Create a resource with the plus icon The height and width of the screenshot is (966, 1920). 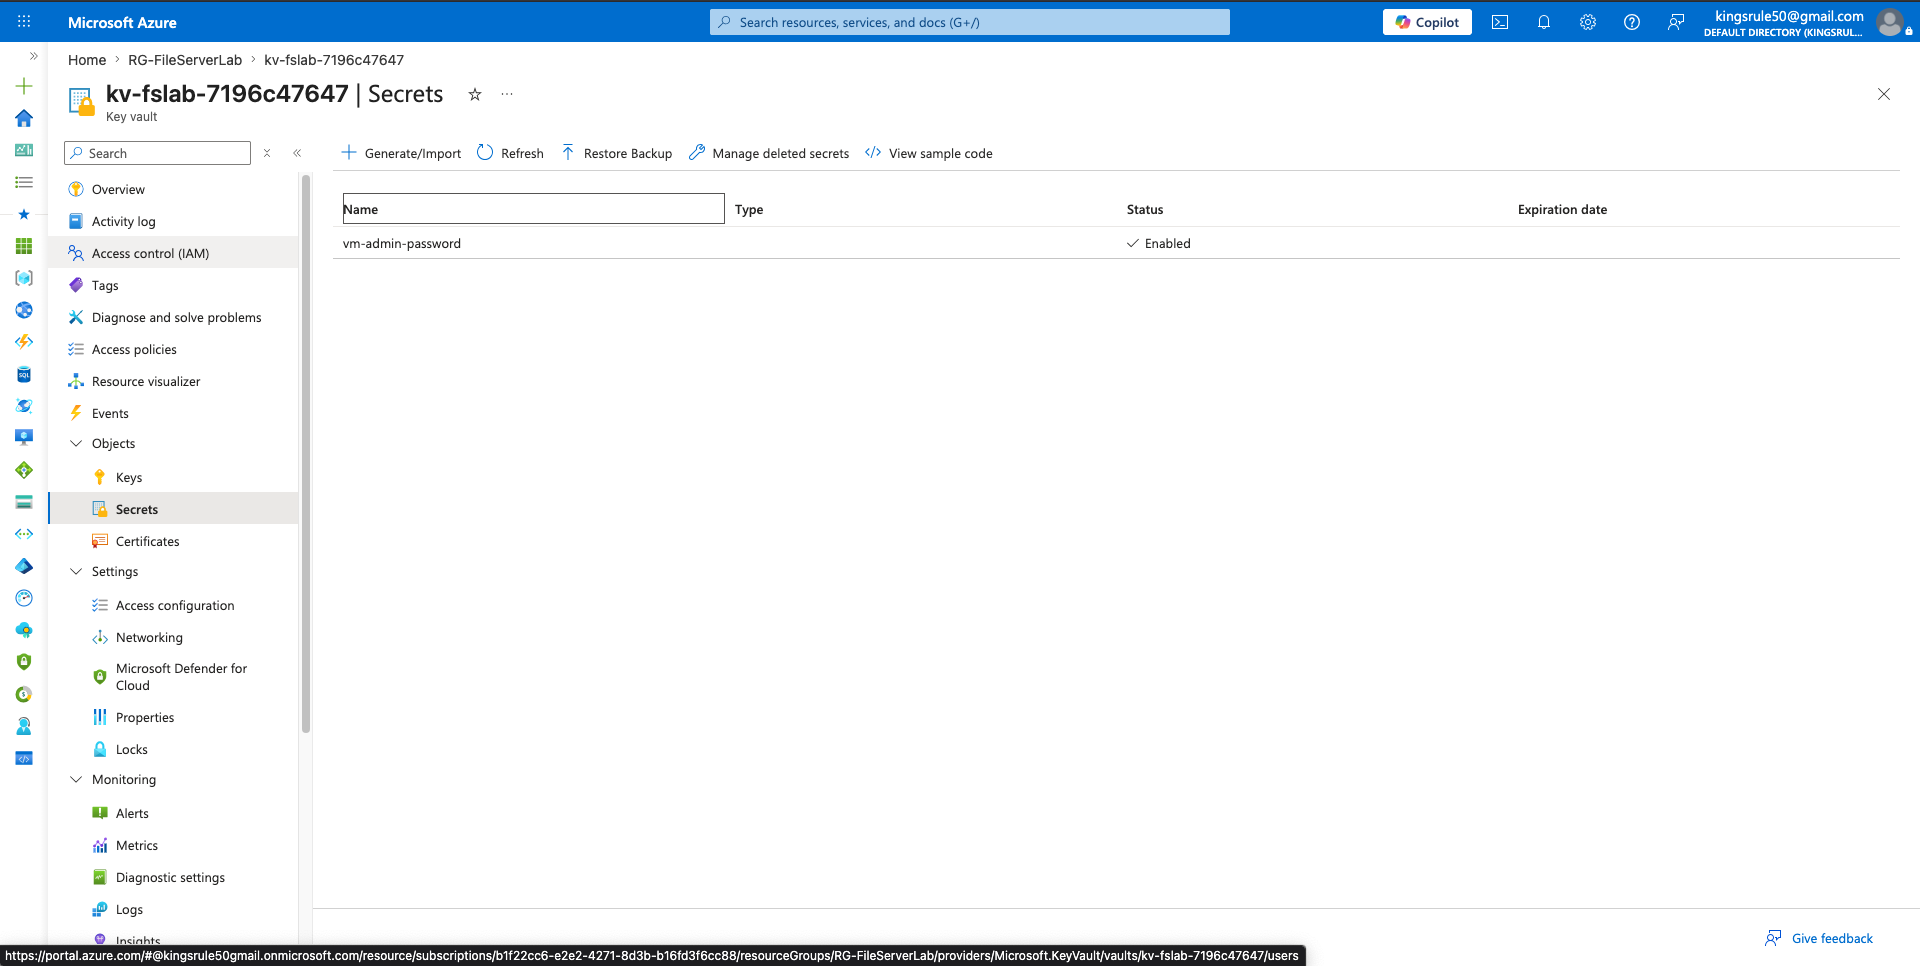[24, 86]
